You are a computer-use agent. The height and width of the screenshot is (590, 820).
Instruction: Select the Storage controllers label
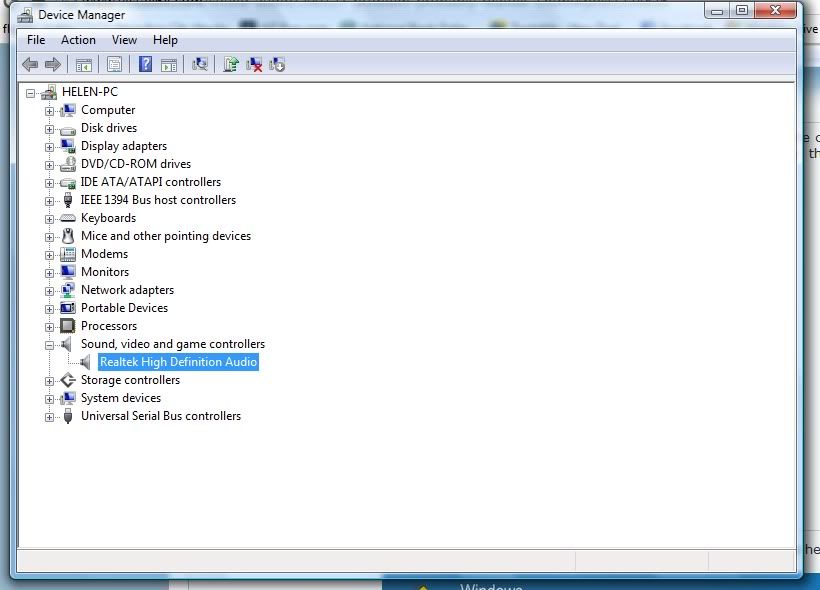click(x=130, y=380)
